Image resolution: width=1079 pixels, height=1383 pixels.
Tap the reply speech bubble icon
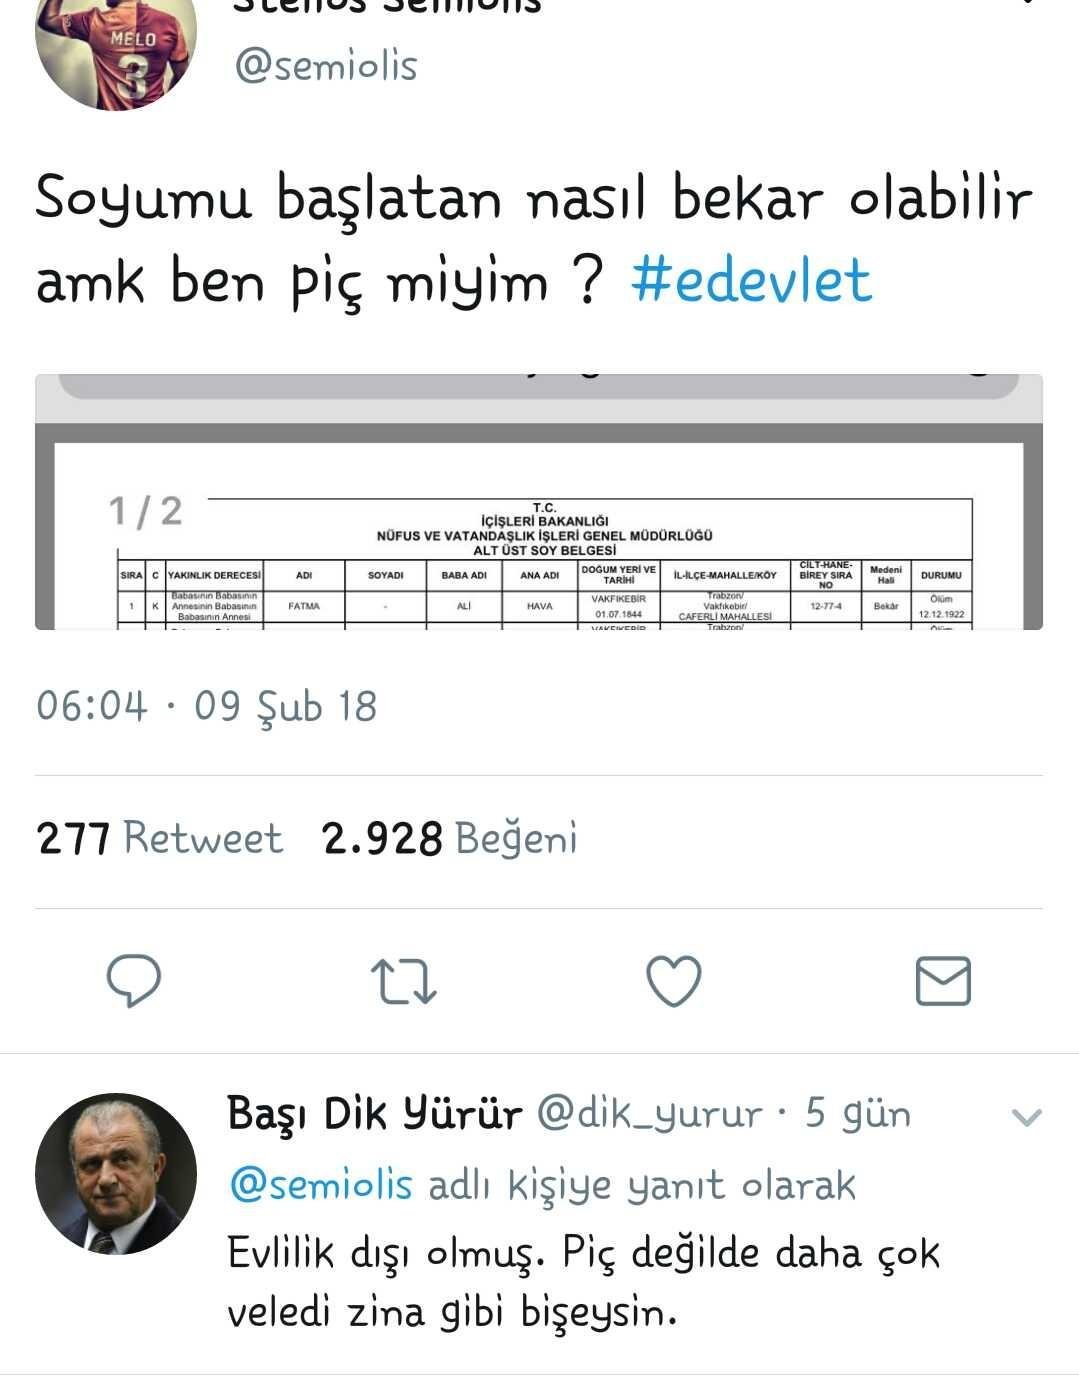pos(134,980)
